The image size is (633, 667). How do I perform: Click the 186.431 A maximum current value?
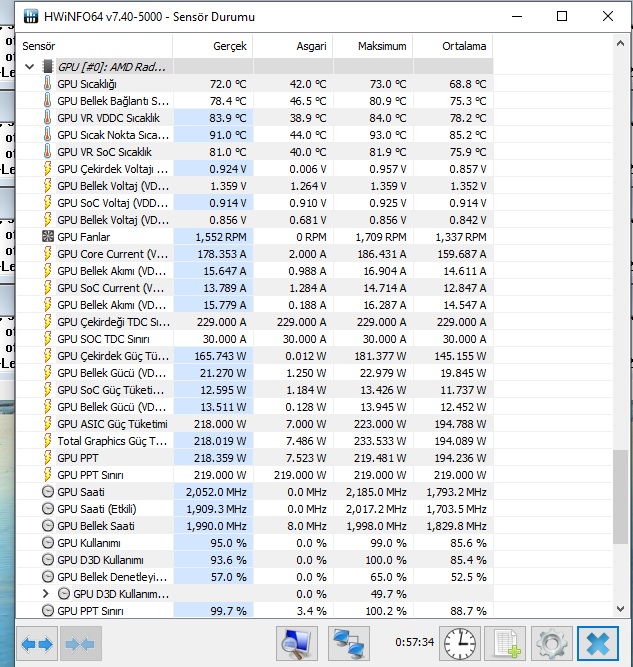pos(382,254)
